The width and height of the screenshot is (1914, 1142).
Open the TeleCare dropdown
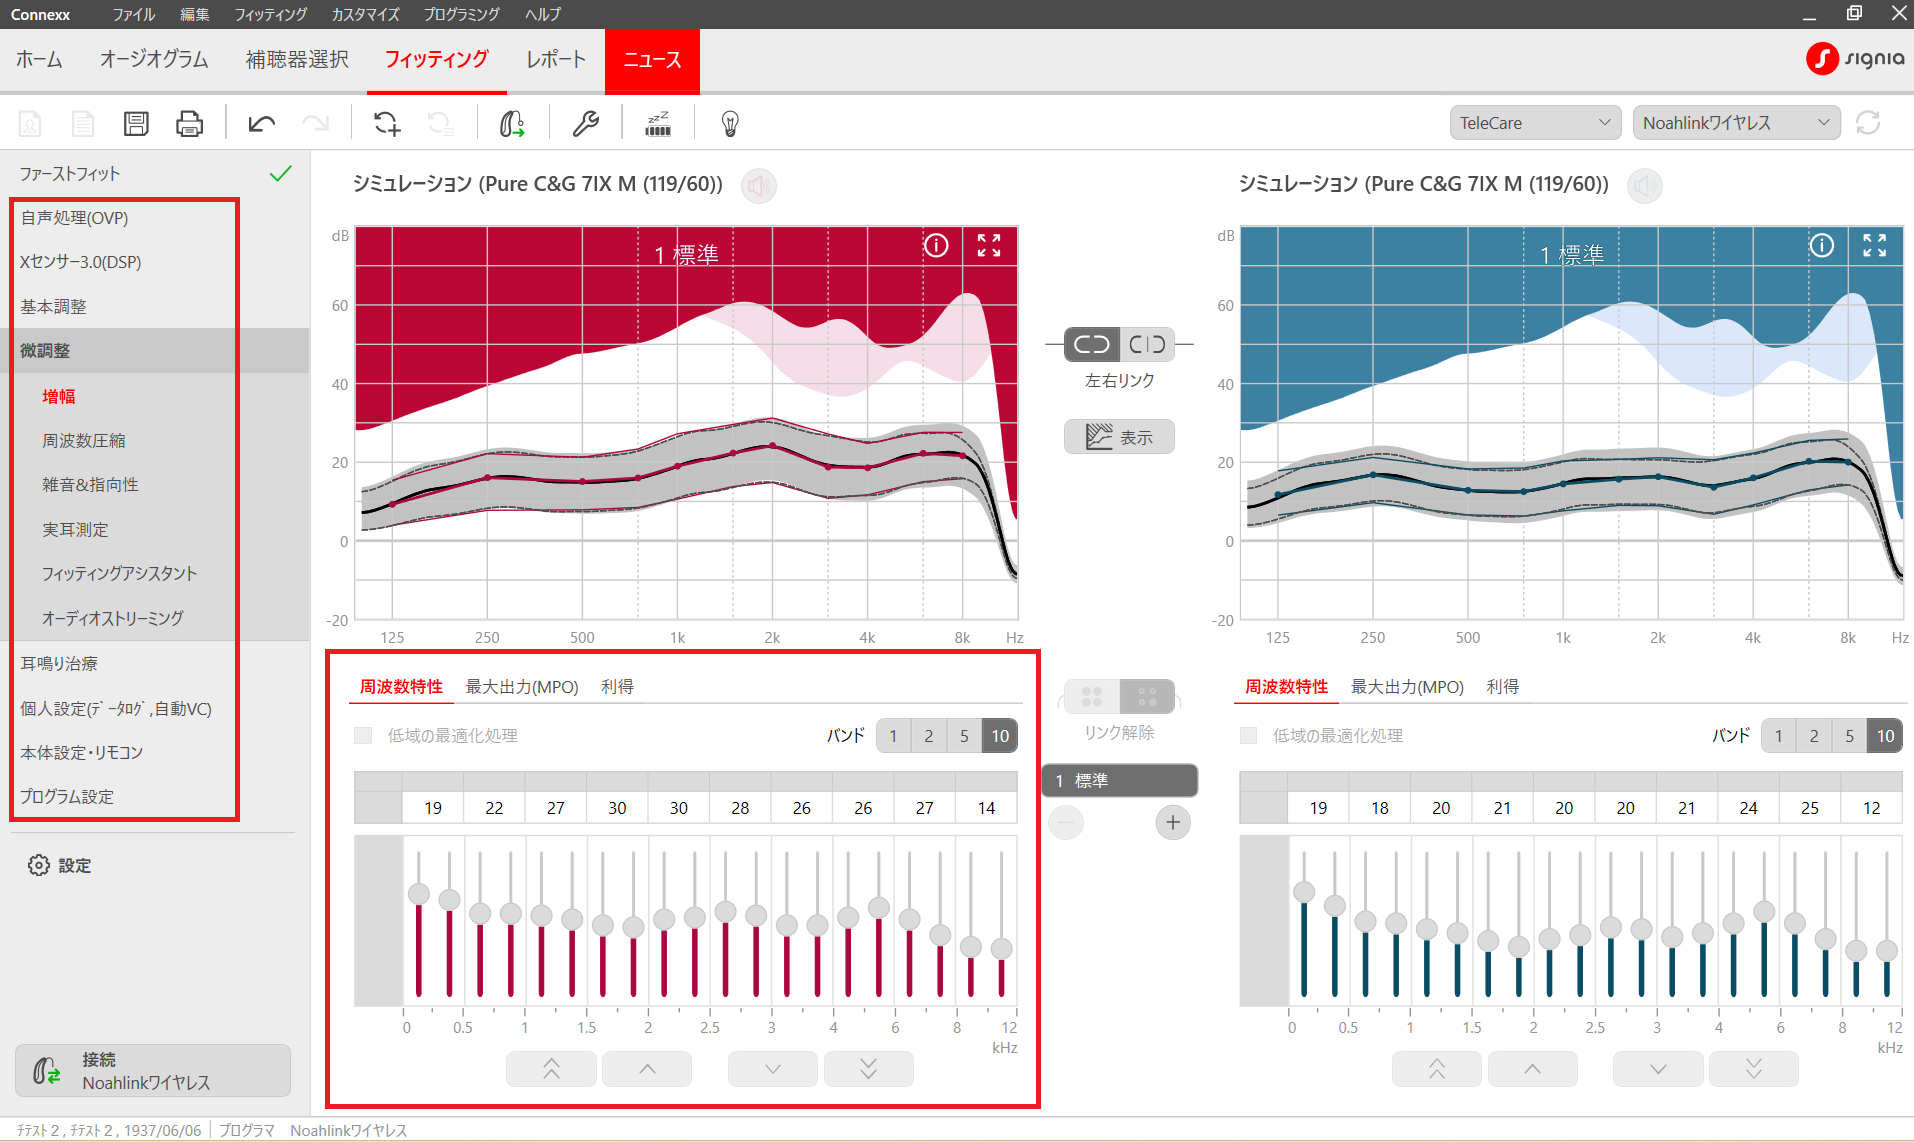pyautogui.click(x=1534, y=123)
